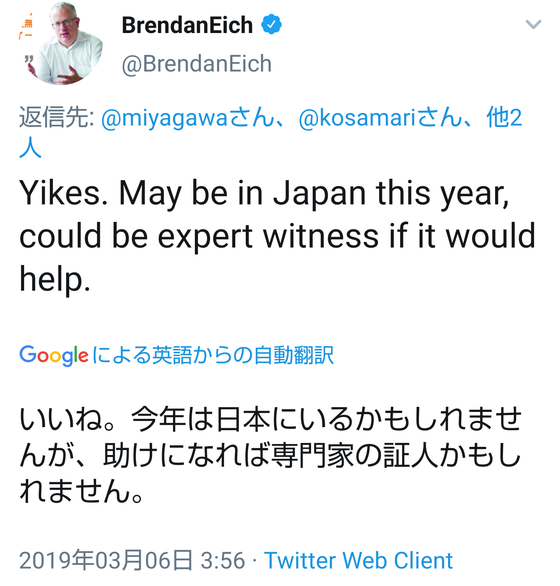Viewport: 560px width, 586px height.
Task: Click the 'Yikes. May be in Japan' line
Action: [264, 194]
